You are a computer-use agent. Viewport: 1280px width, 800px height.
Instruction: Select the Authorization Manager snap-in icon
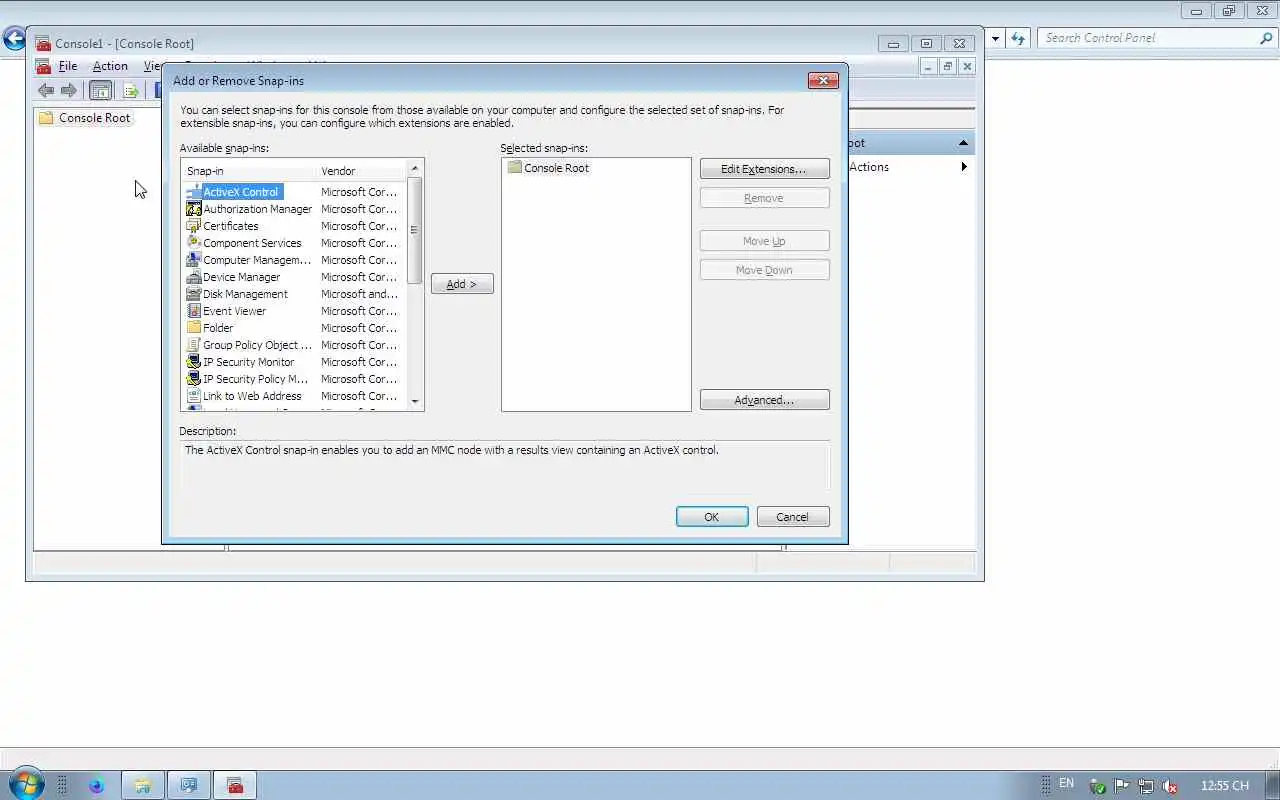pos(194,209)
